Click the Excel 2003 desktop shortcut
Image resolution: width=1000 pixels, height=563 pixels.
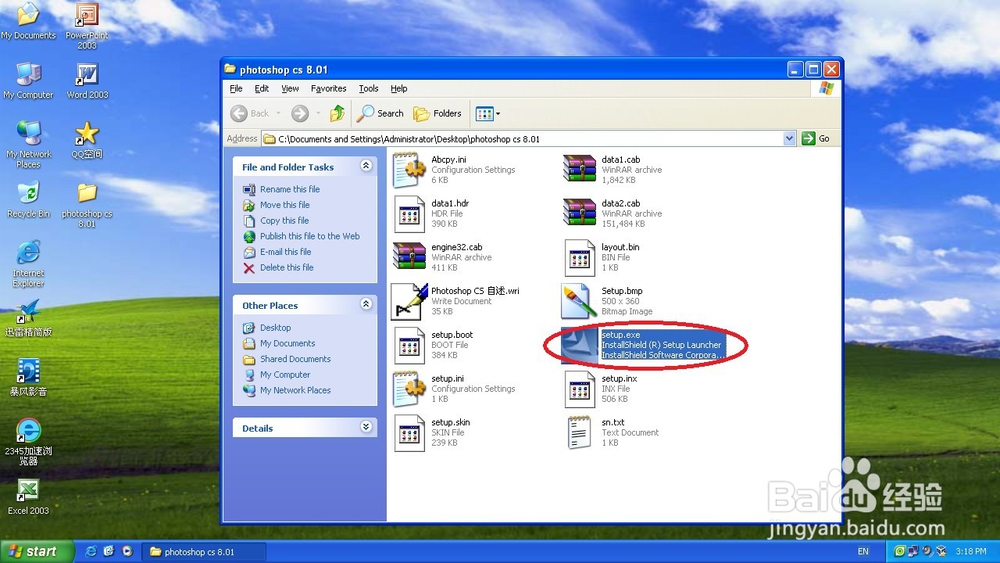pyautogui.click(x=28, y=497)
